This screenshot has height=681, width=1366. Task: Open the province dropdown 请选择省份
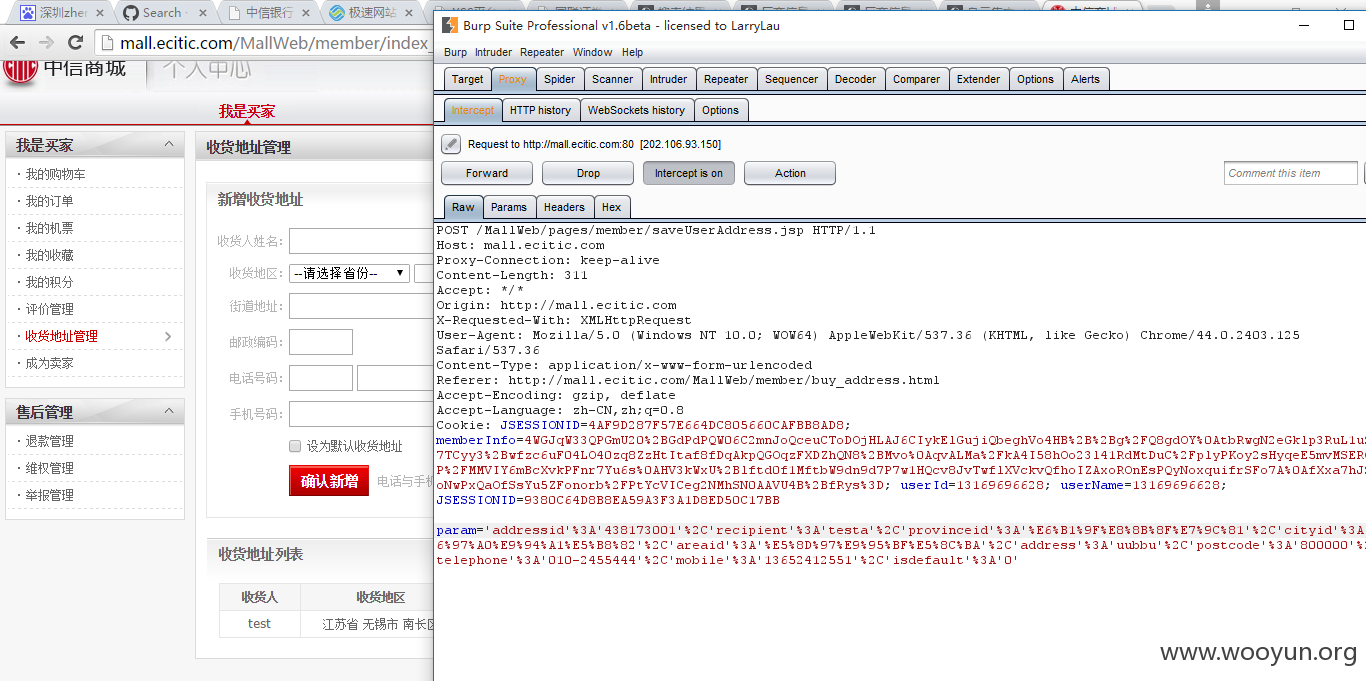(x=349, y=273)
